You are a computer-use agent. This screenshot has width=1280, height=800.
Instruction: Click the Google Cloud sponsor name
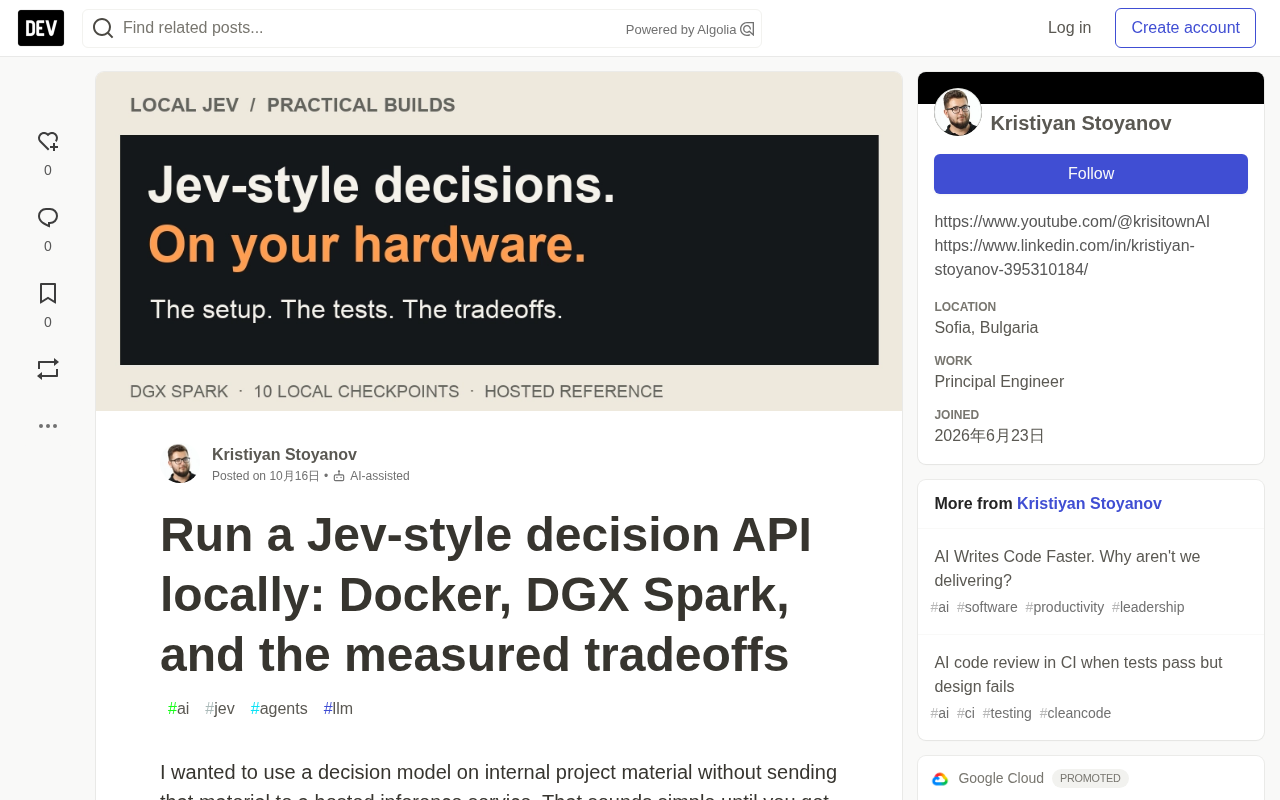tap(1001, 778)
